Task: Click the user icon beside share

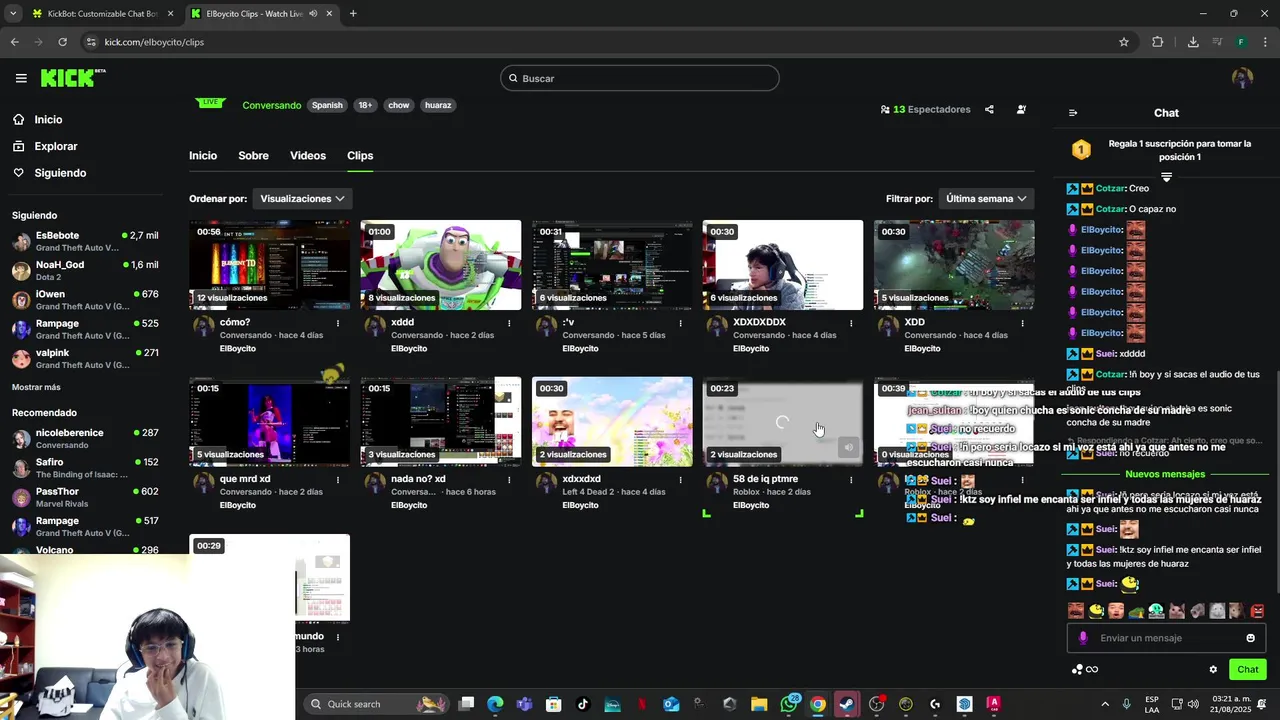Action: click(1021, 109)
